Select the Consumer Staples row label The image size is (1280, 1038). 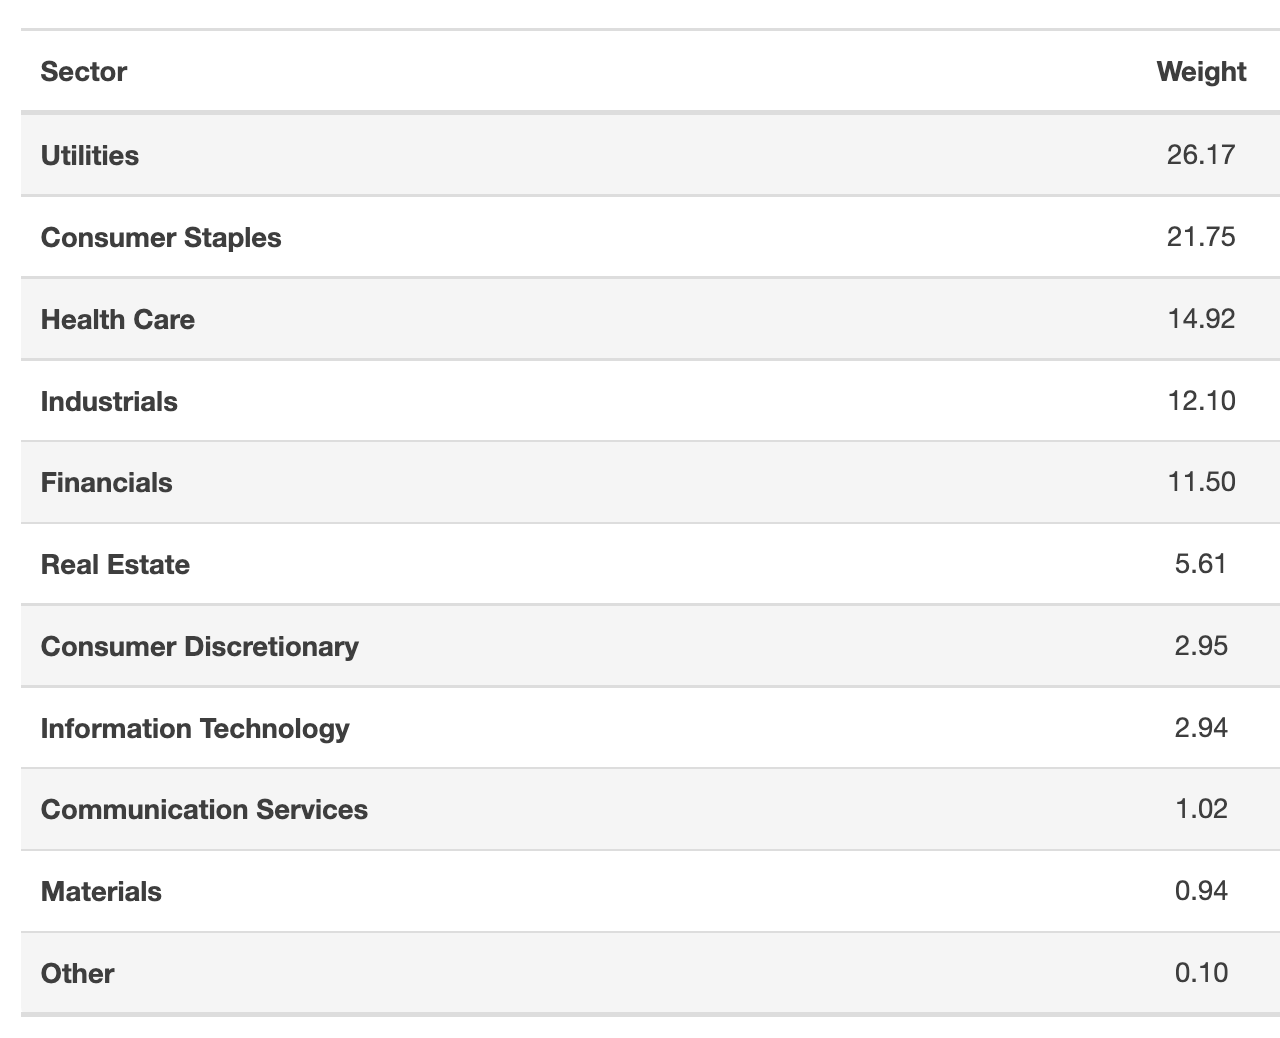point(161,238)
